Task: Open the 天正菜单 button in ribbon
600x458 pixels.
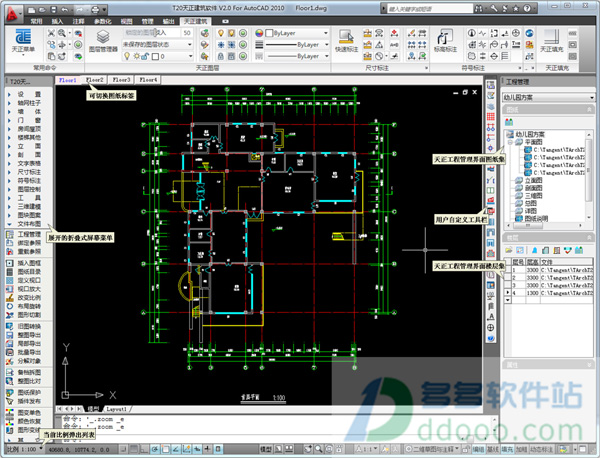Action: tap(23, 41)
